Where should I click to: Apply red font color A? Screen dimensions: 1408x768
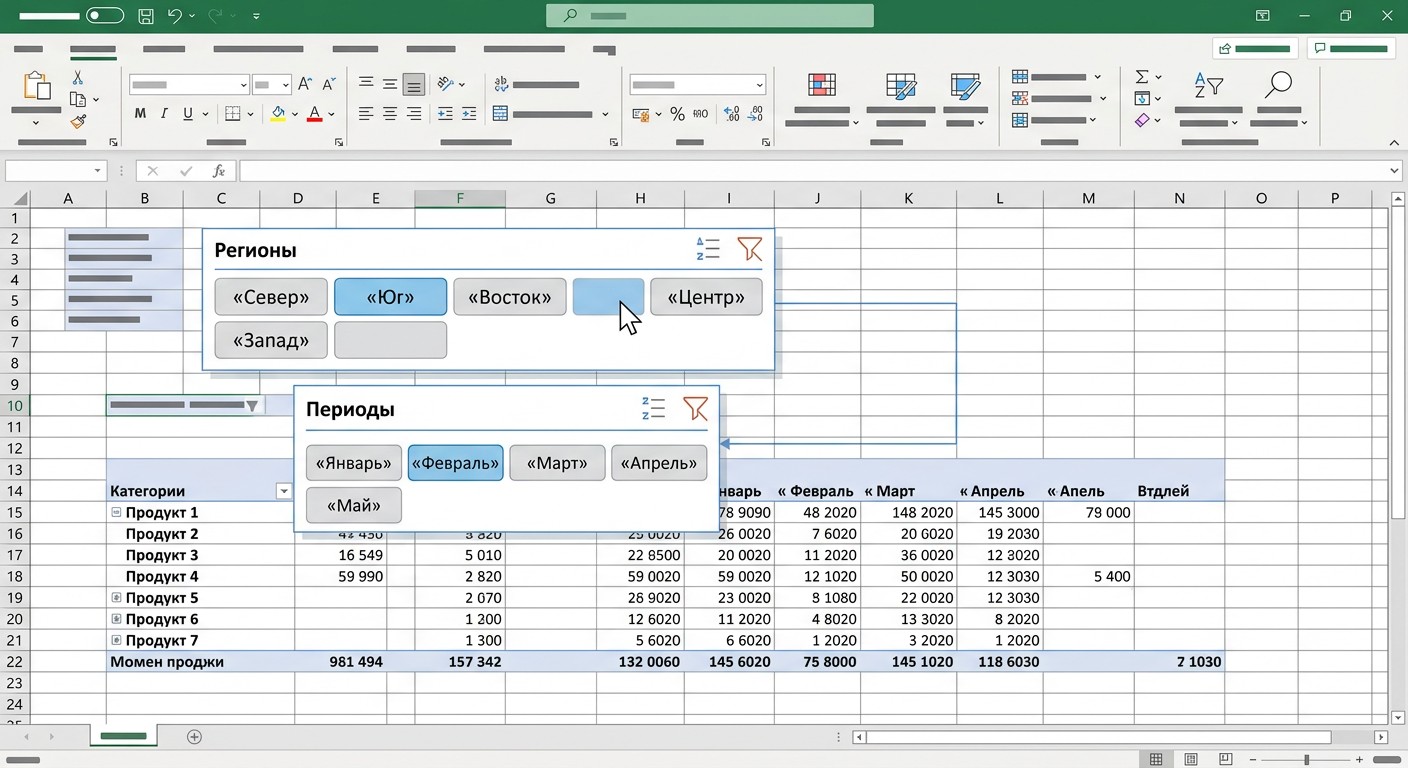[315, 114]
